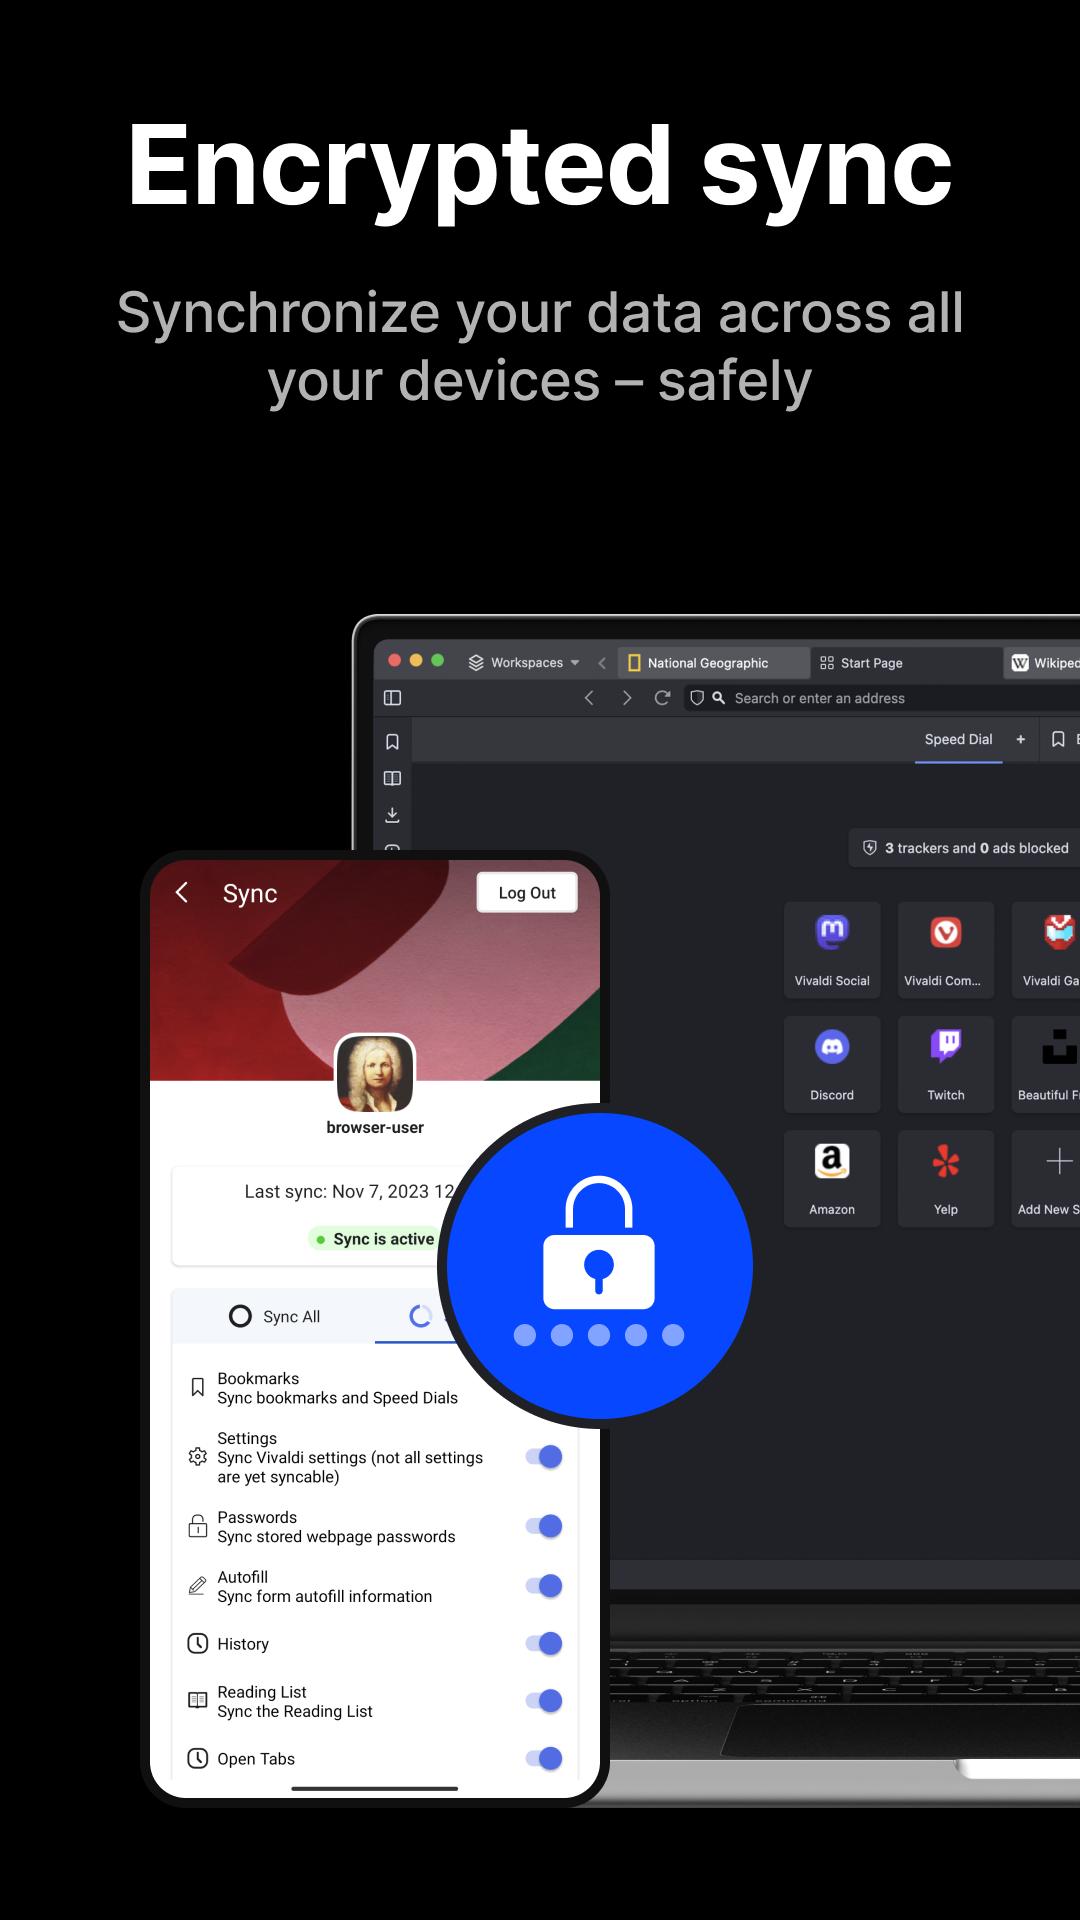
Task: Go back from the Sync screen
Action: pos(181,892)
